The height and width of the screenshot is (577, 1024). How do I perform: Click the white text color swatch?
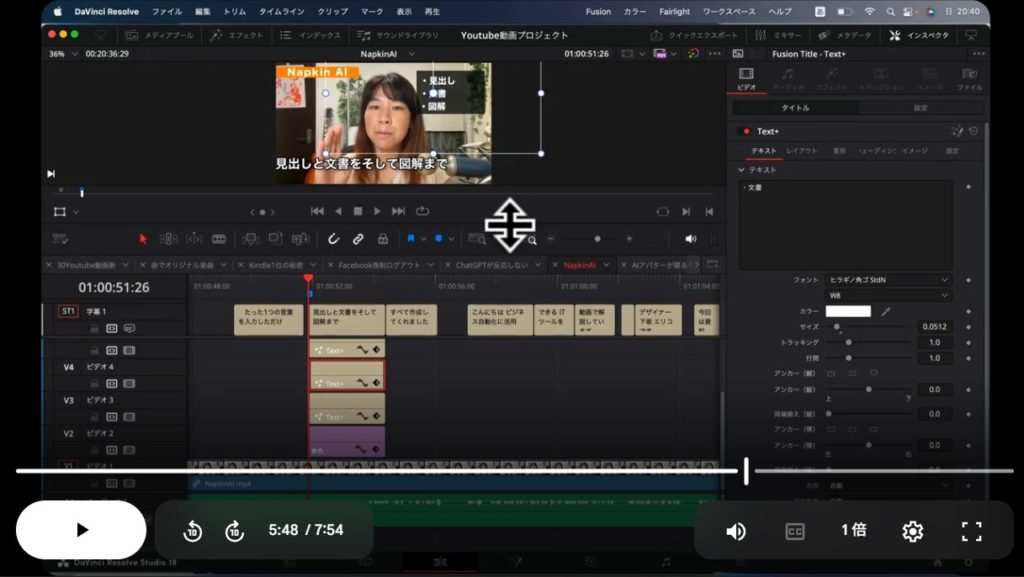coord(848,312)
